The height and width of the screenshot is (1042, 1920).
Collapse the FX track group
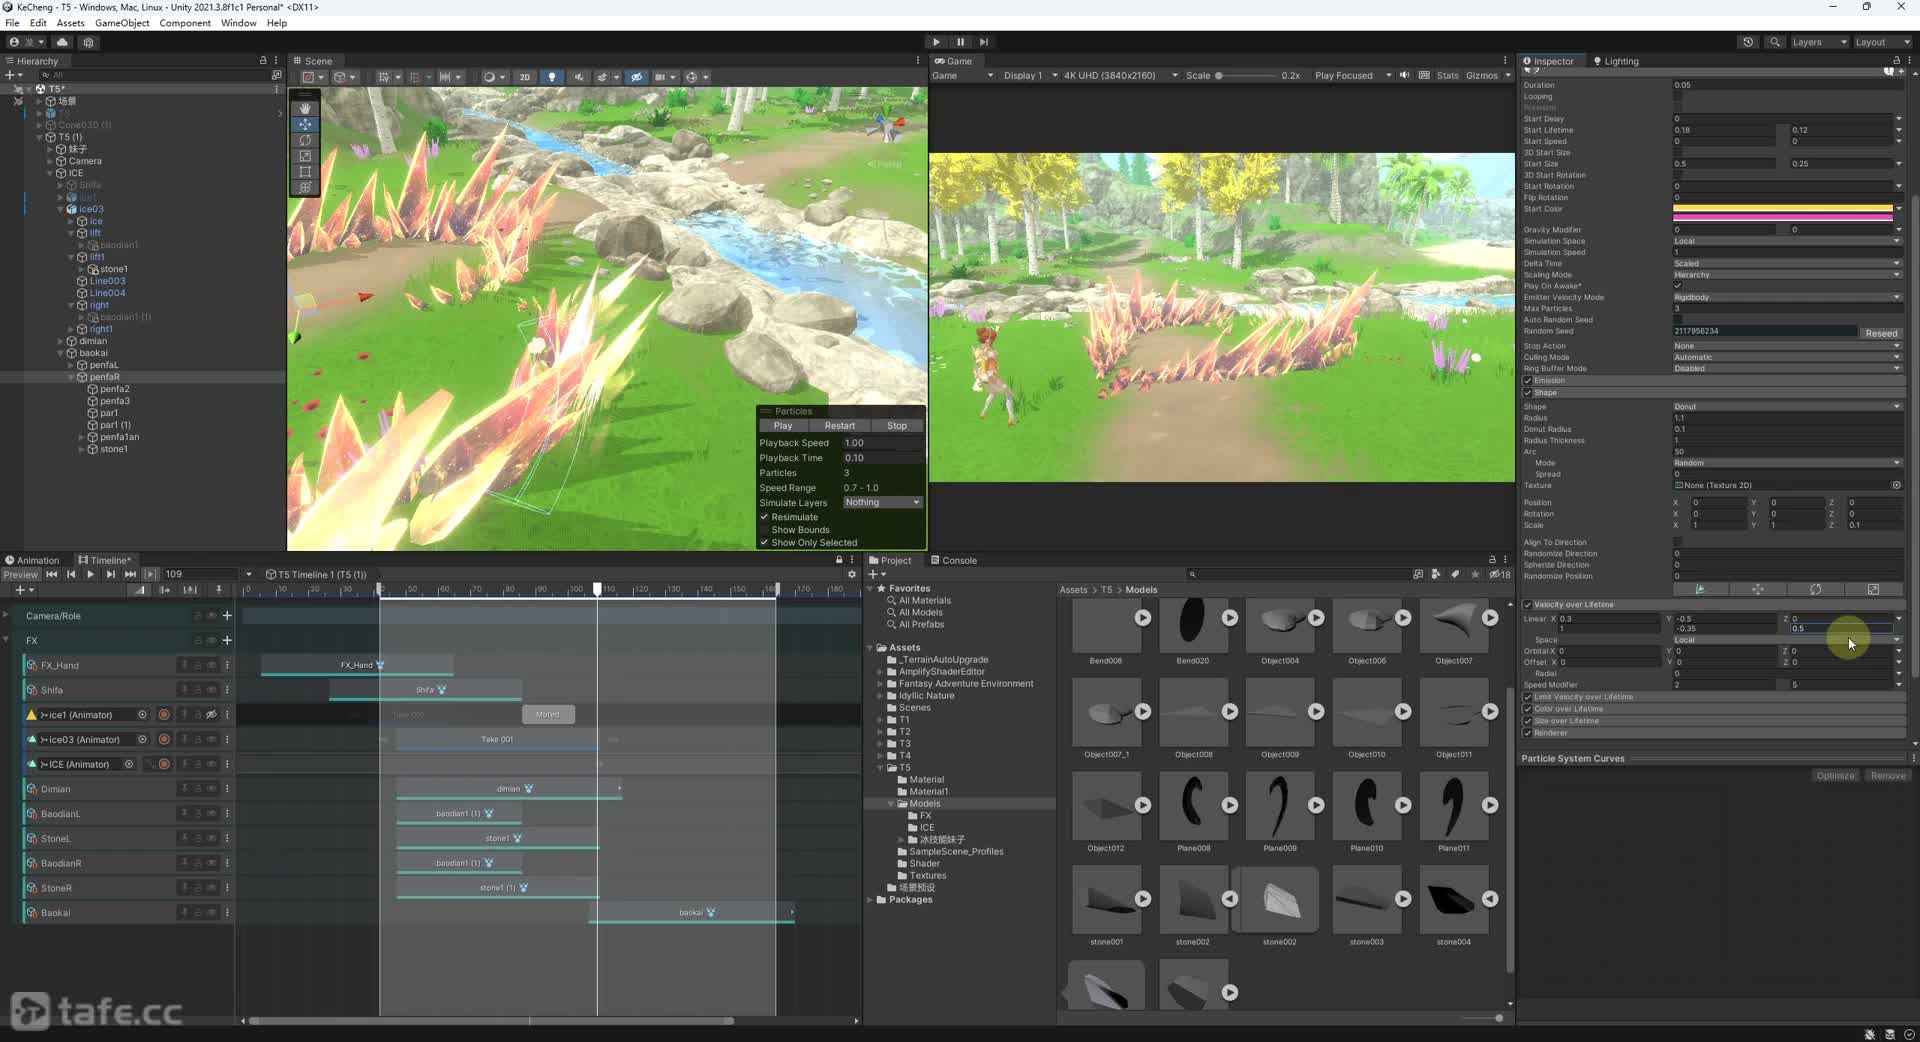coord(6,640)
